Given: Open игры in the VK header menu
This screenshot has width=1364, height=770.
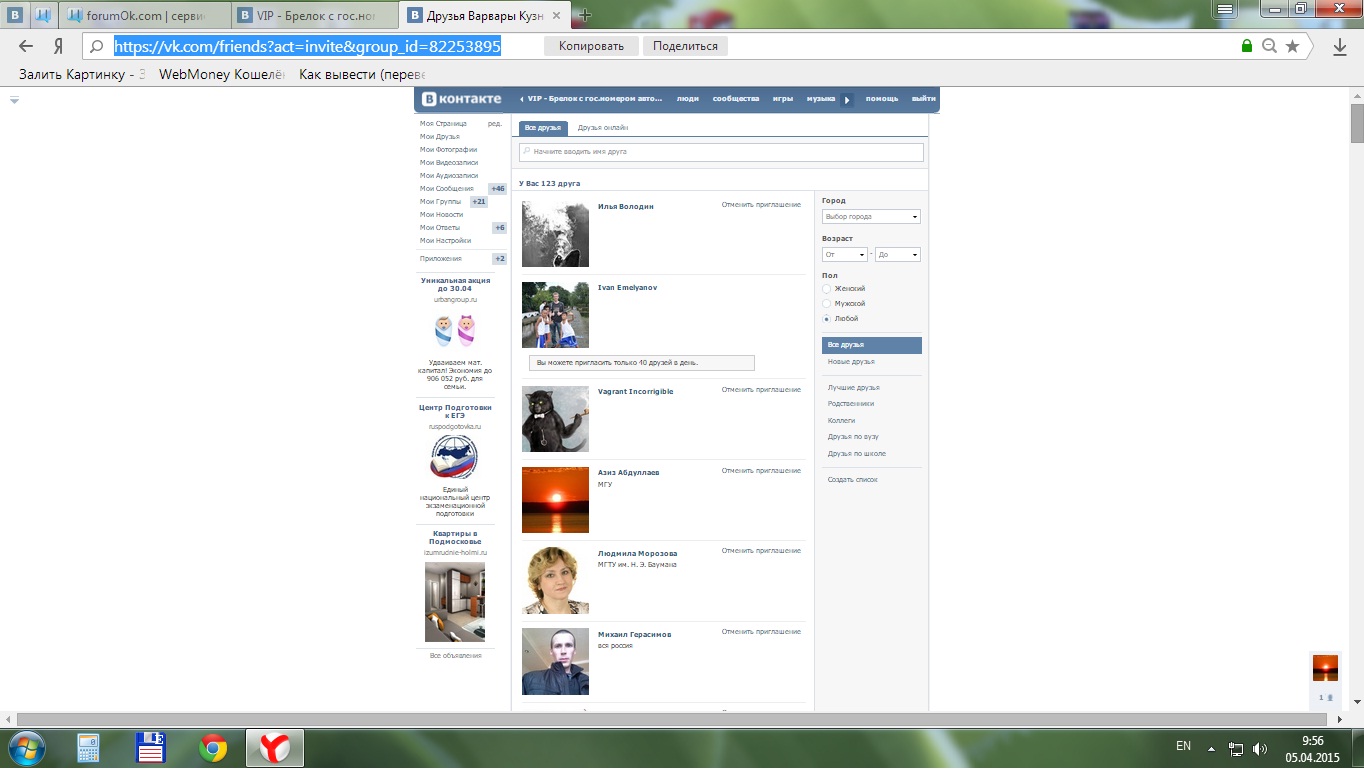Looking at the screenshot, I should click(x=783, y=99).
